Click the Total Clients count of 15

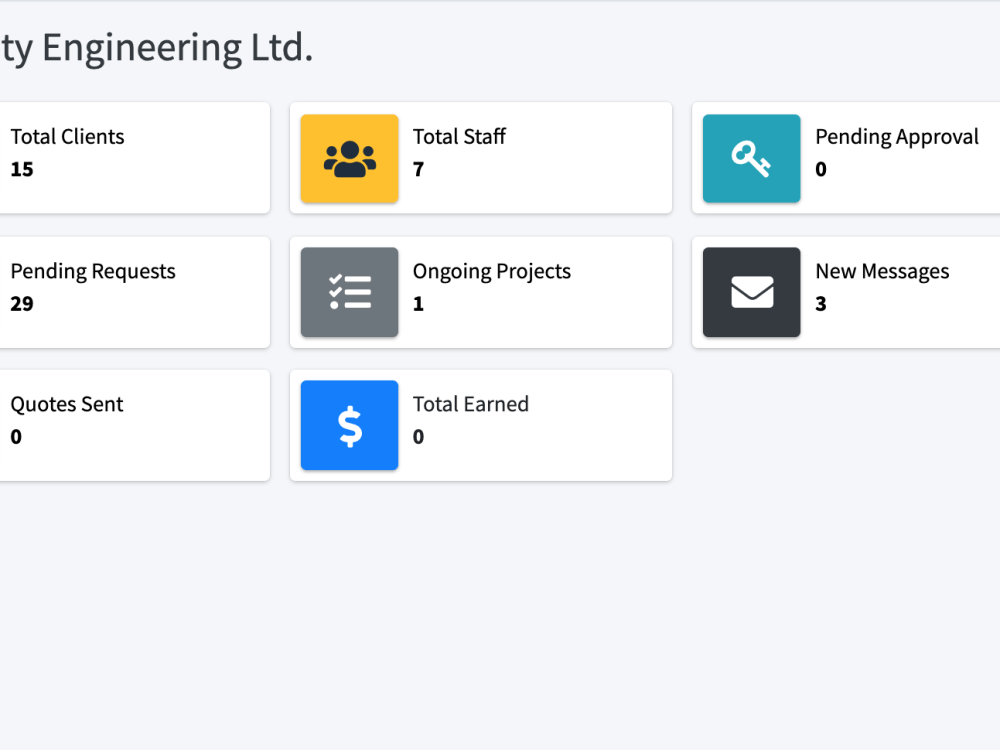[x=21, y=169]
